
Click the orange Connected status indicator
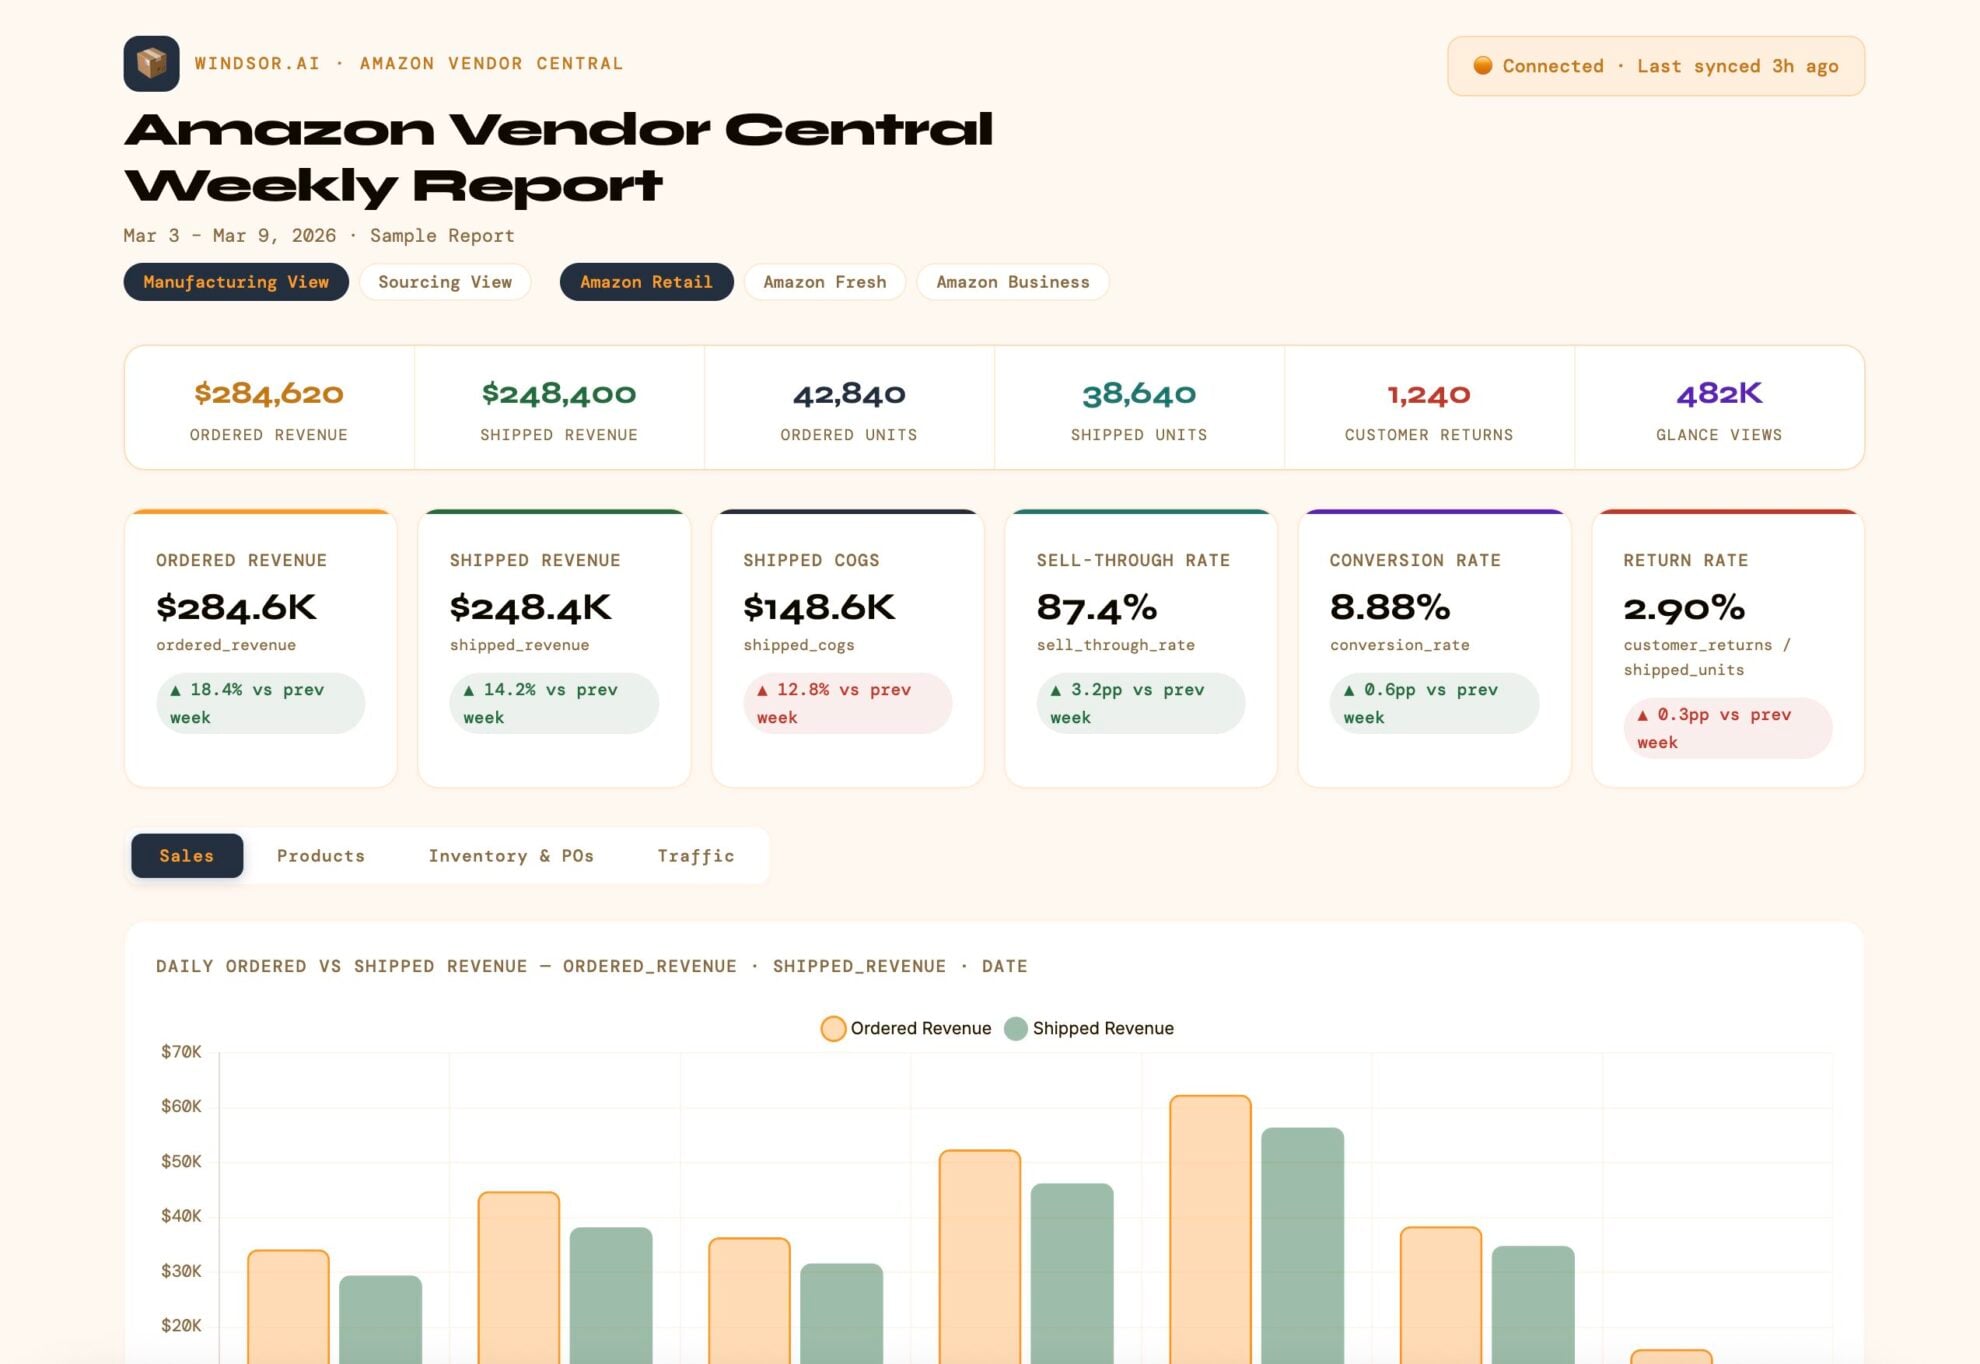(x=1483, y=65)
